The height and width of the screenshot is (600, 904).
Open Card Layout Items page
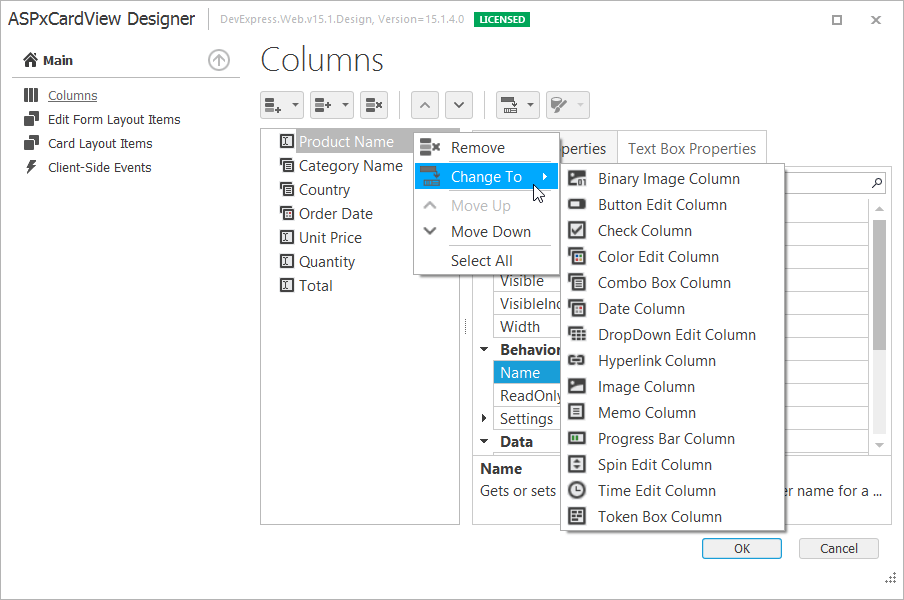click(100, 144)
